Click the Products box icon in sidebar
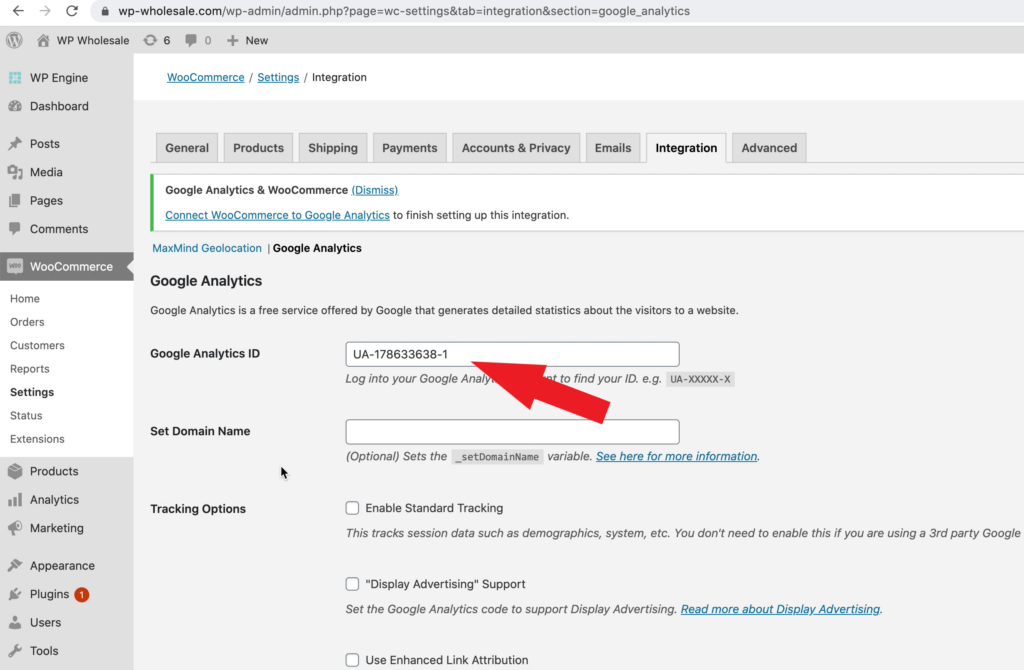This screenshot has width=1024, height=670. coord(15,471)
